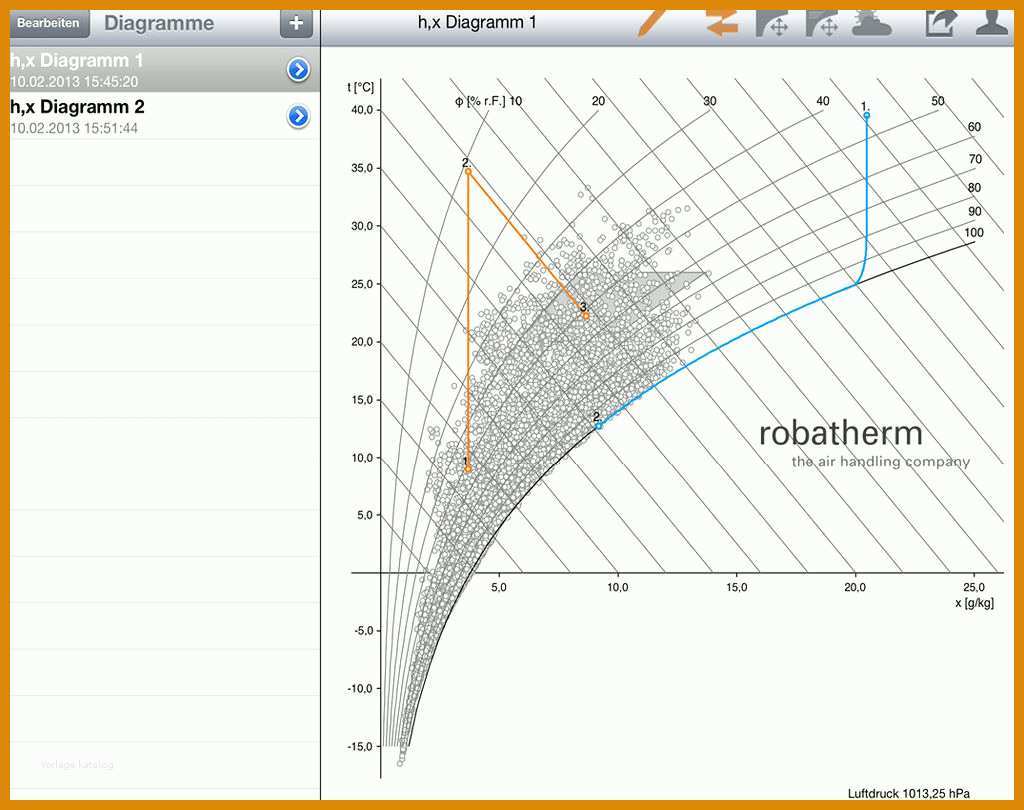Image resolution: width=1024 pixels, height=810 pixels.
Task: Click the move-diagram icon beside the orange arrows
Action: pyautogui.click(x=773, y=24)
